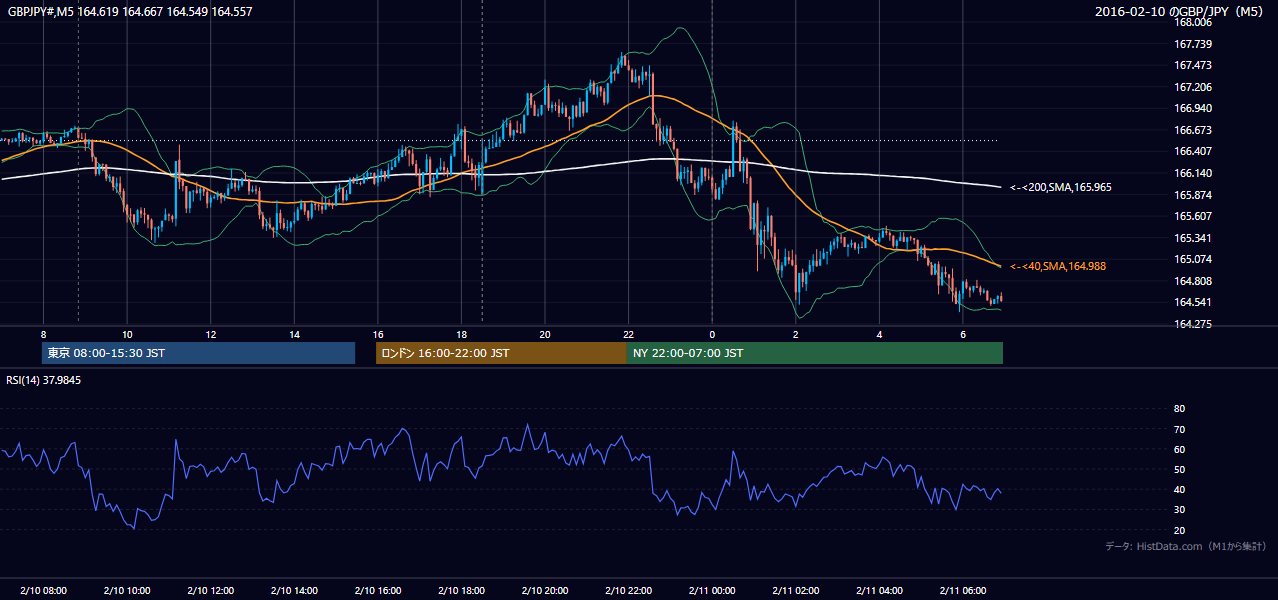Image resolution: width=1278 pixels, height=600 pixels.
Task: Click time axis label 2/10 22:00
Action: [x=629, y=590]
